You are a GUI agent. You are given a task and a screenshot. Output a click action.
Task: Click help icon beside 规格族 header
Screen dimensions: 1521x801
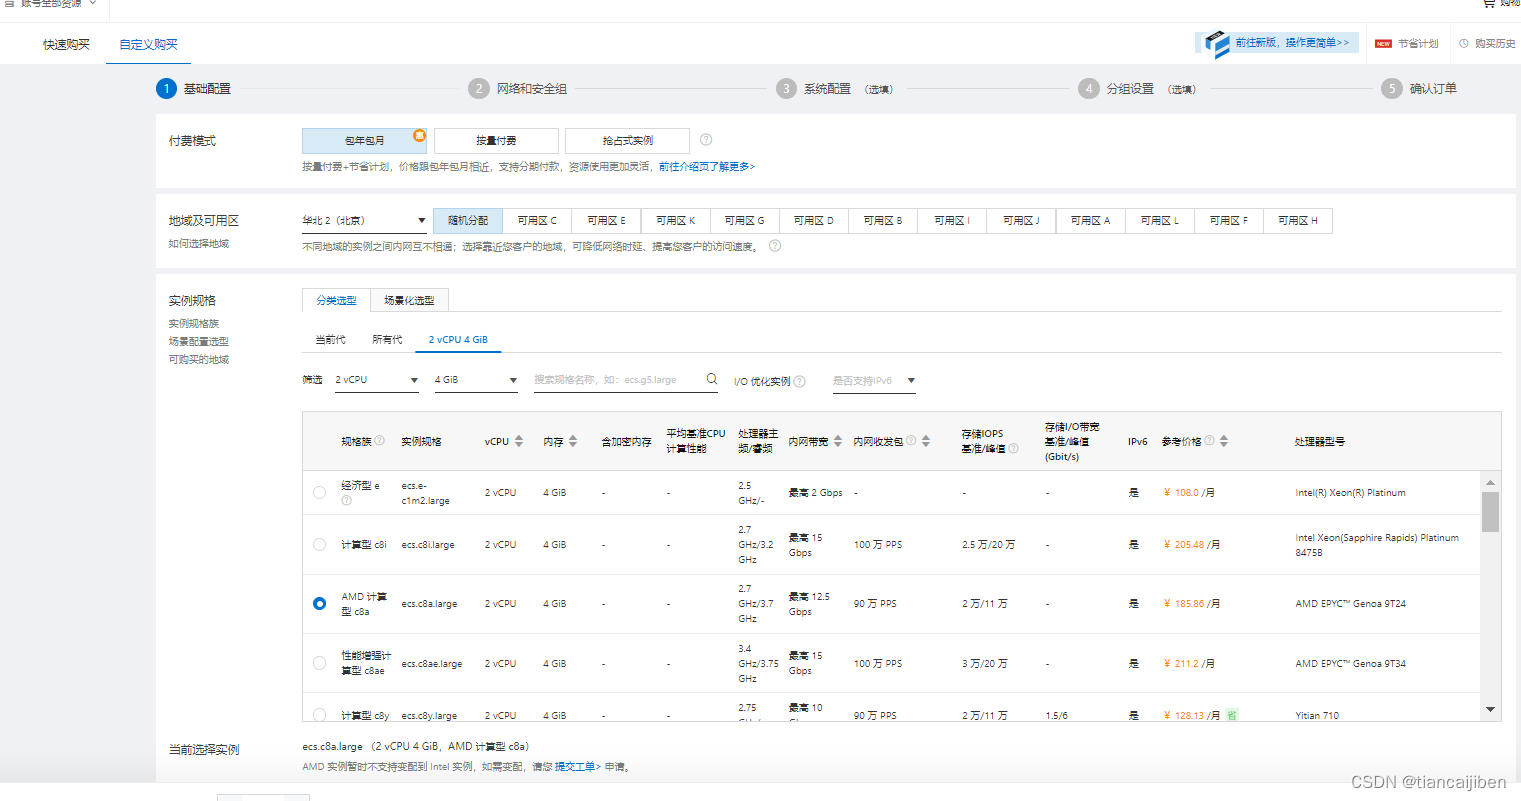tap(380, 440)
